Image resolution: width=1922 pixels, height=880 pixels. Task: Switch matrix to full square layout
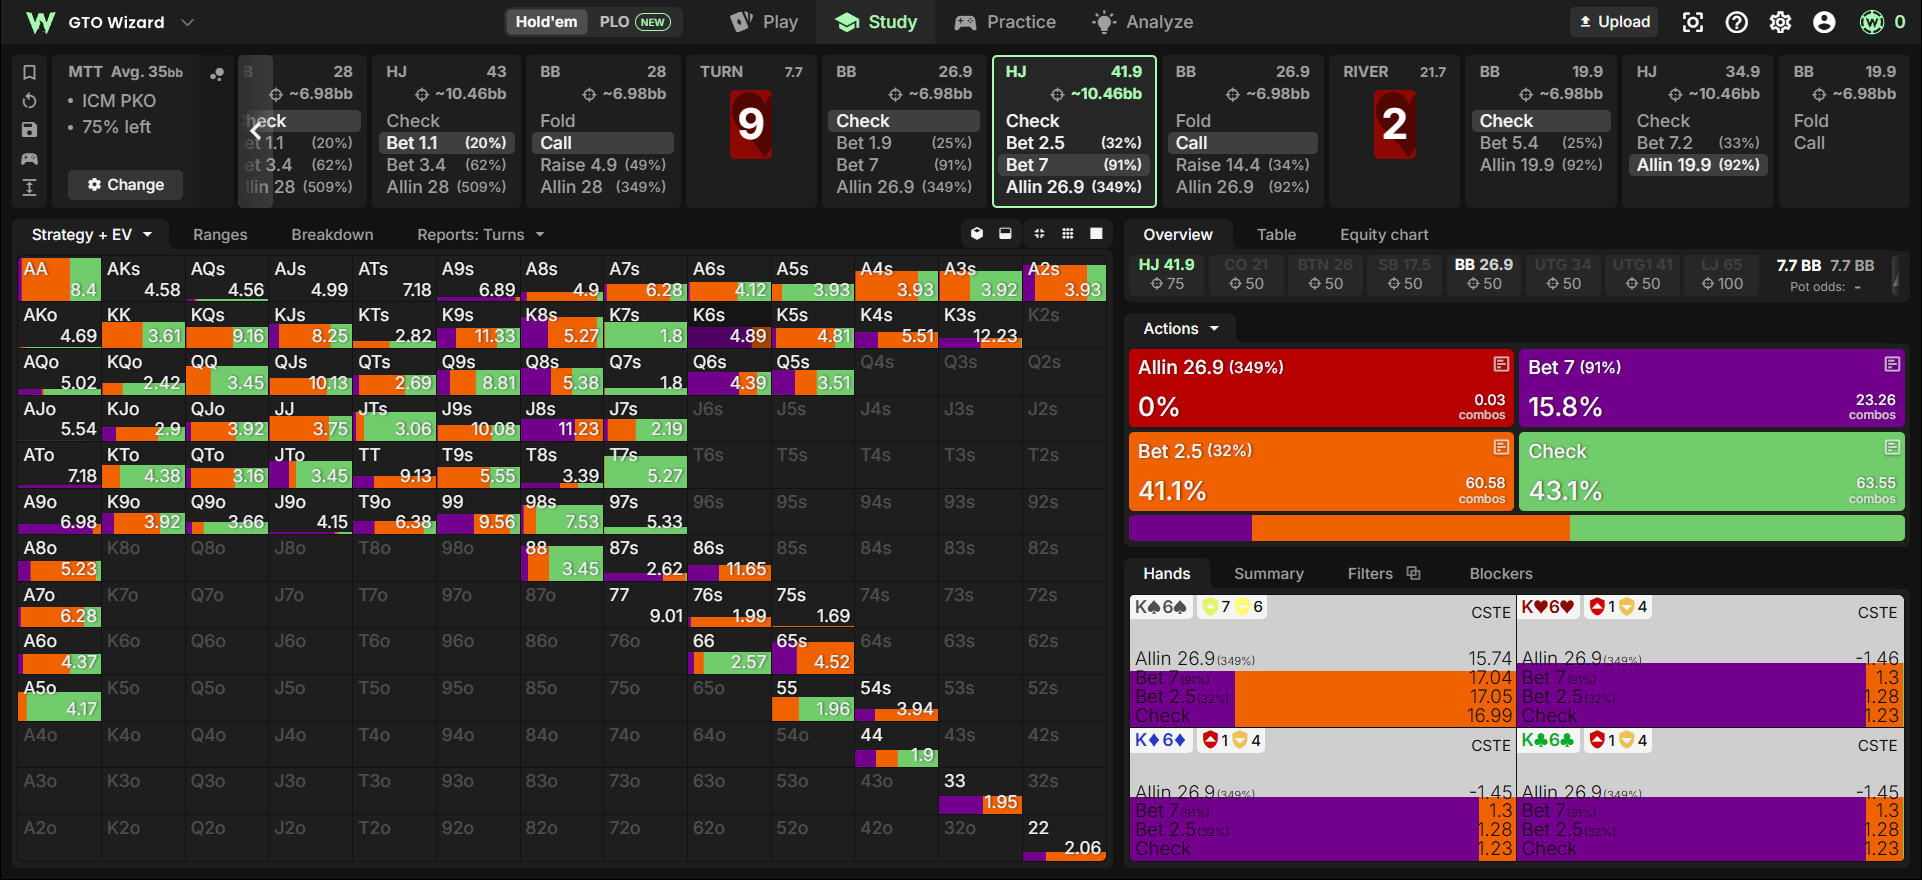[1097, 234]
